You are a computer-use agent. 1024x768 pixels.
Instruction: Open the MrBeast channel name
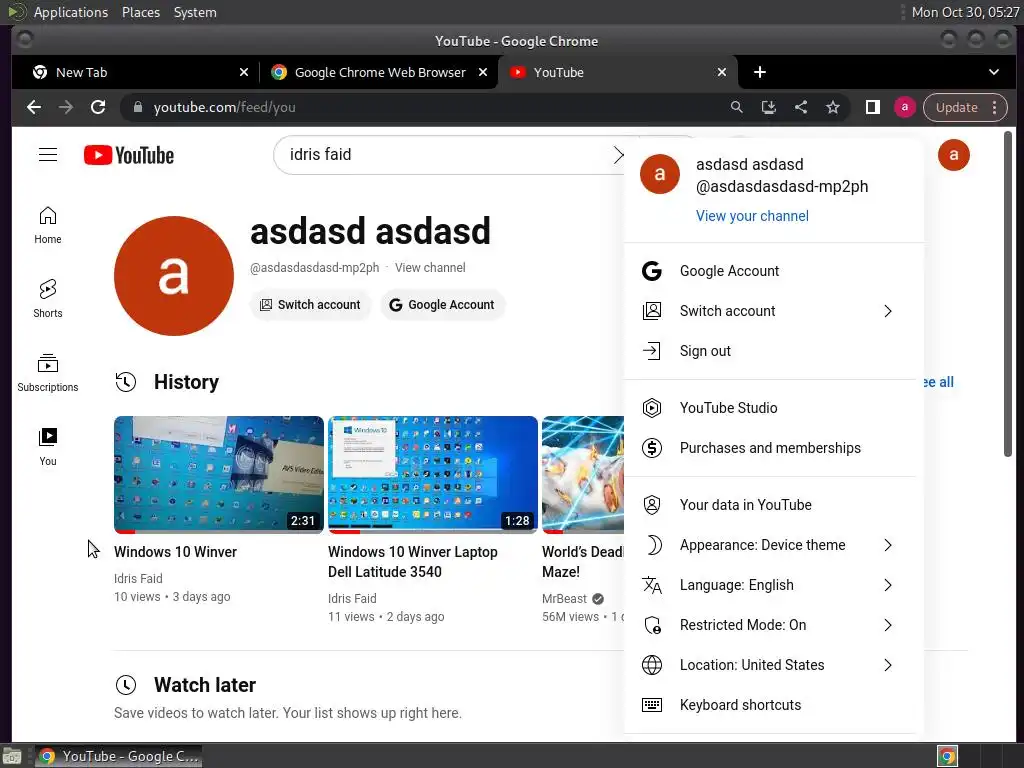click(564, 599)
